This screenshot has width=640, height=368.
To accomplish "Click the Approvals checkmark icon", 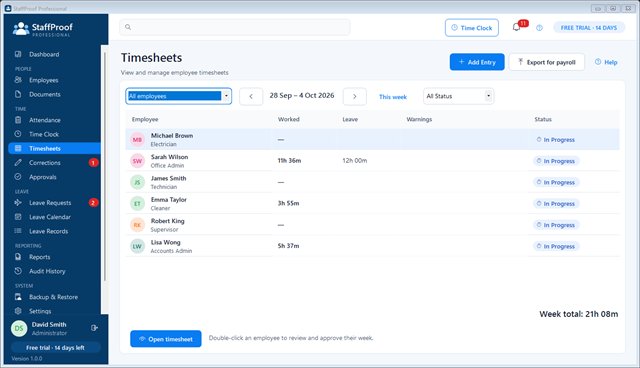I will 18,177.
